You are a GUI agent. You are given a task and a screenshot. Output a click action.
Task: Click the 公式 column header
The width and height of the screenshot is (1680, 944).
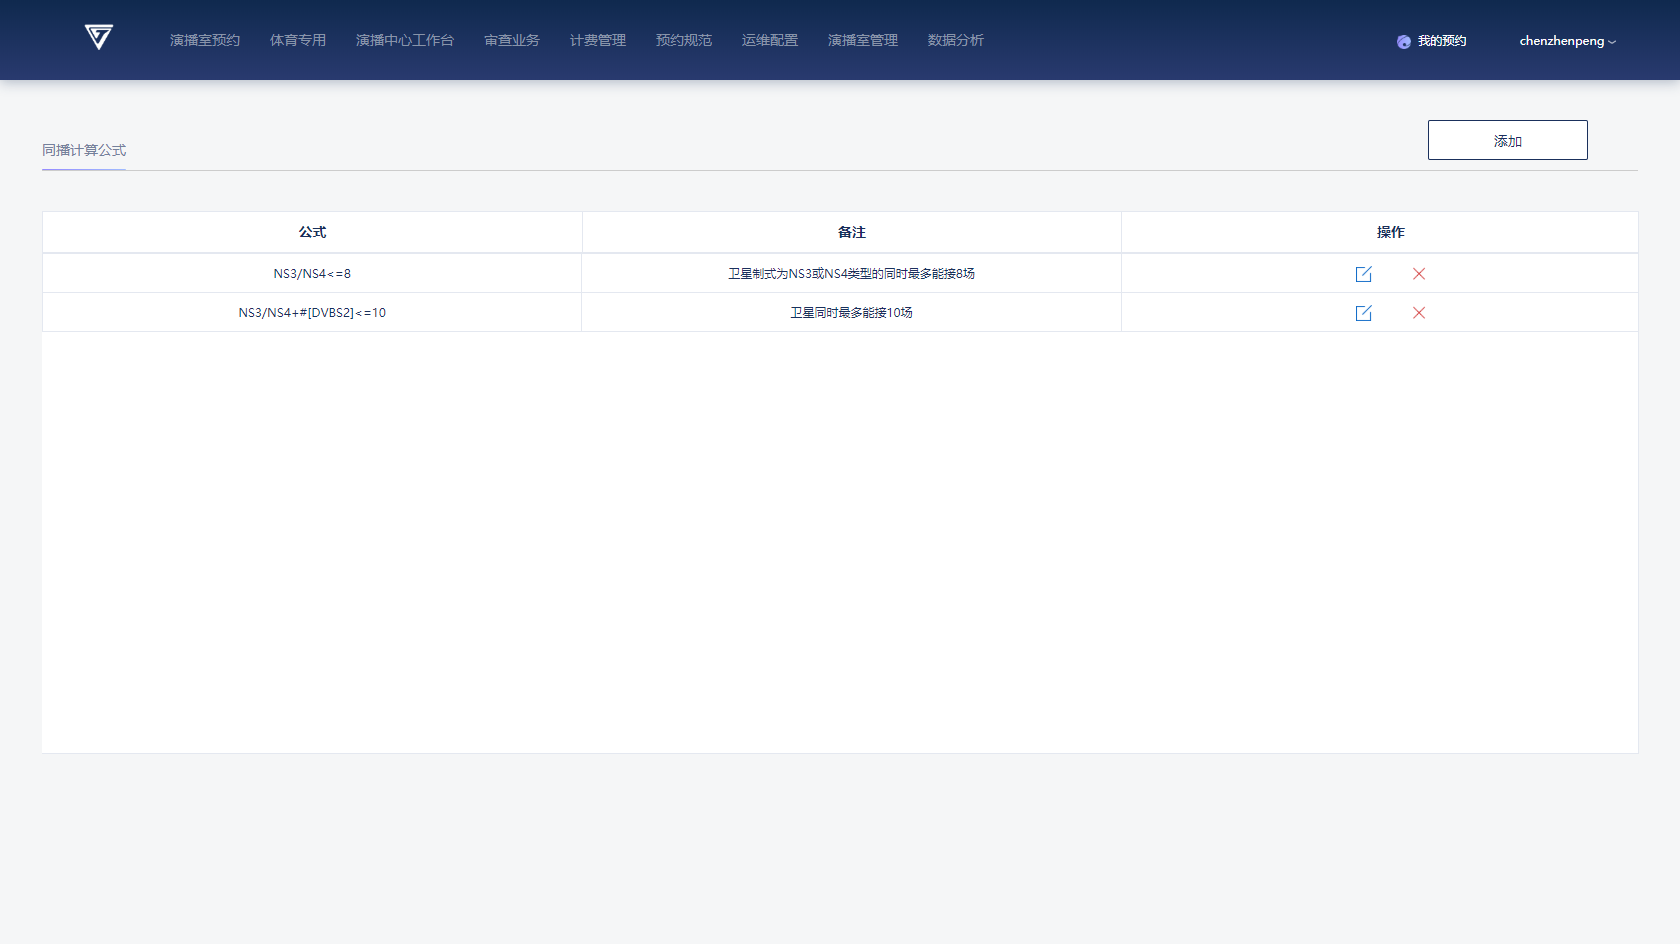312,232
